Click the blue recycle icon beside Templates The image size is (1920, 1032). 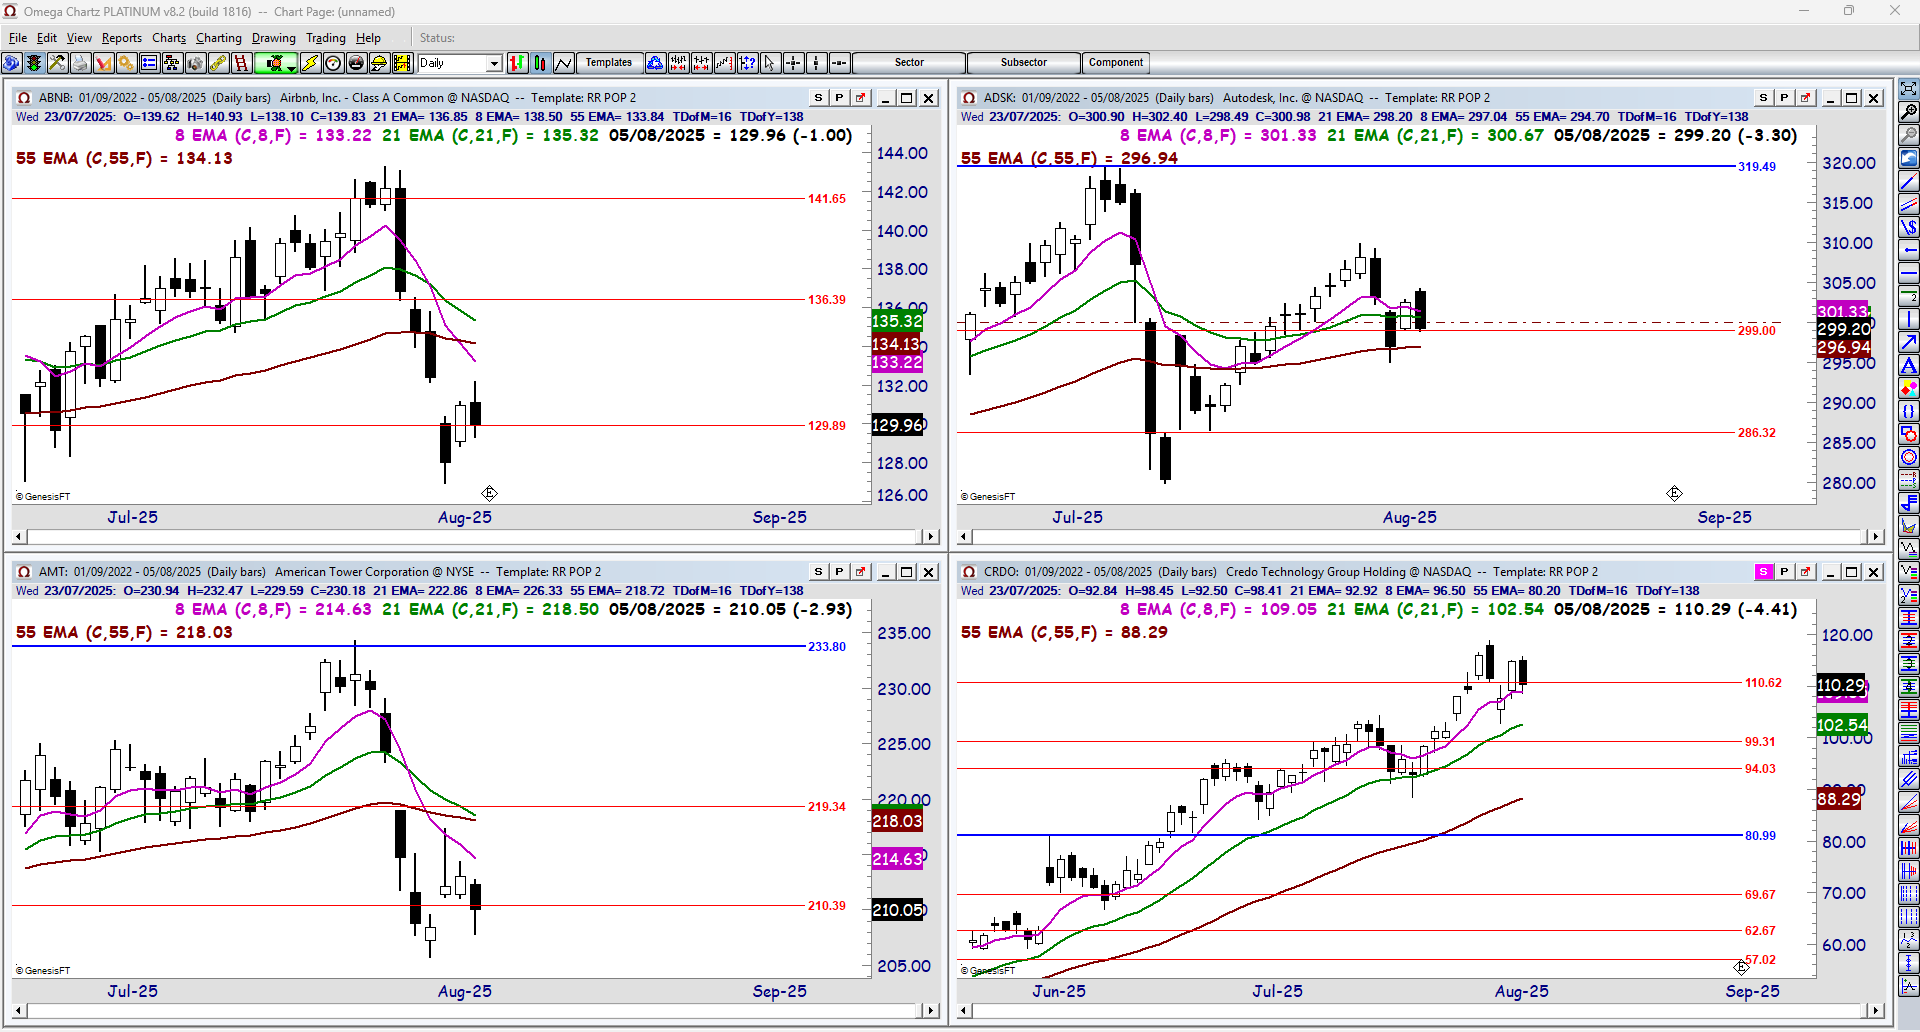(655, 63)
